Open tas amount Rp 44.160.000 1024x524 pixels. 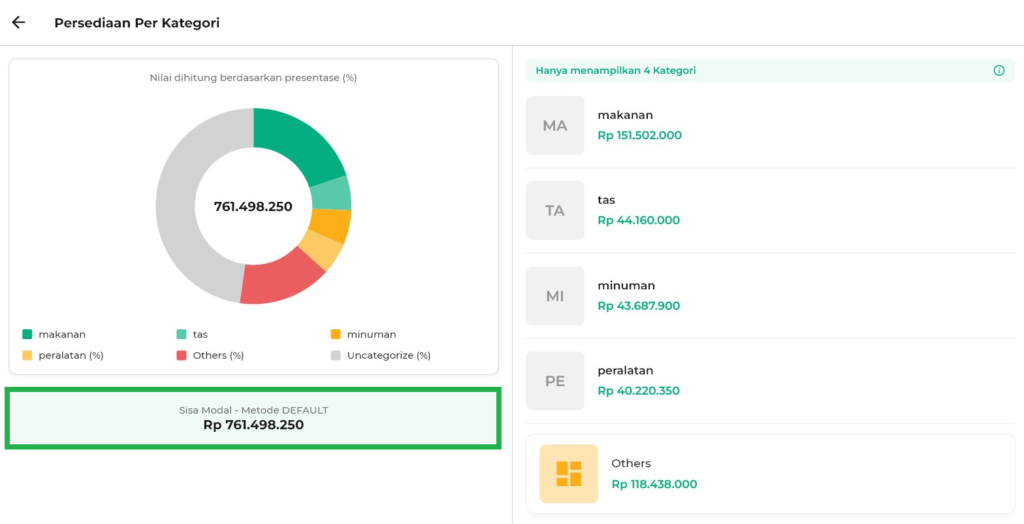coord(638,220)
